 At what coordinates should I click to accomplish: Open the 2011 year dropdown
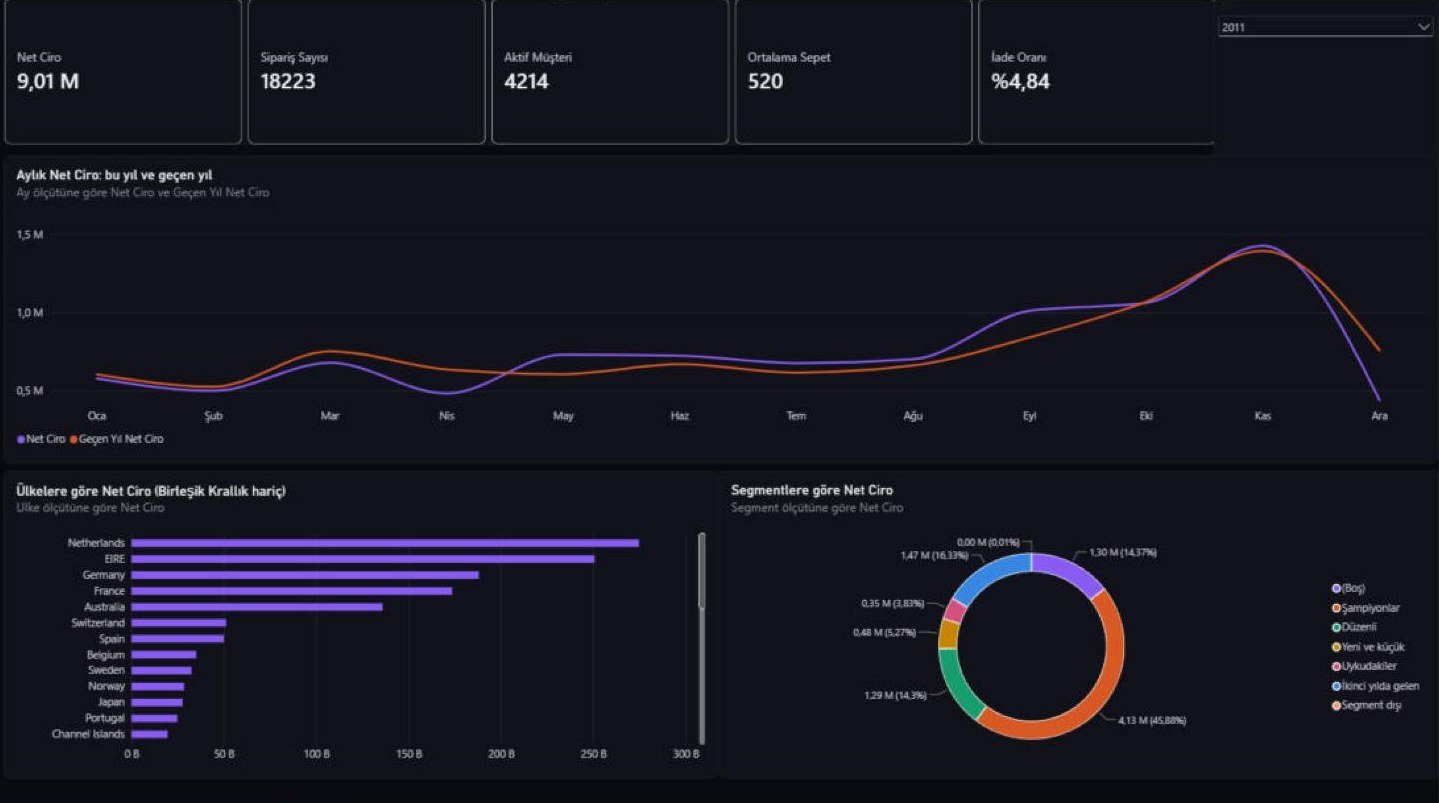click(x=1325, y=28)
